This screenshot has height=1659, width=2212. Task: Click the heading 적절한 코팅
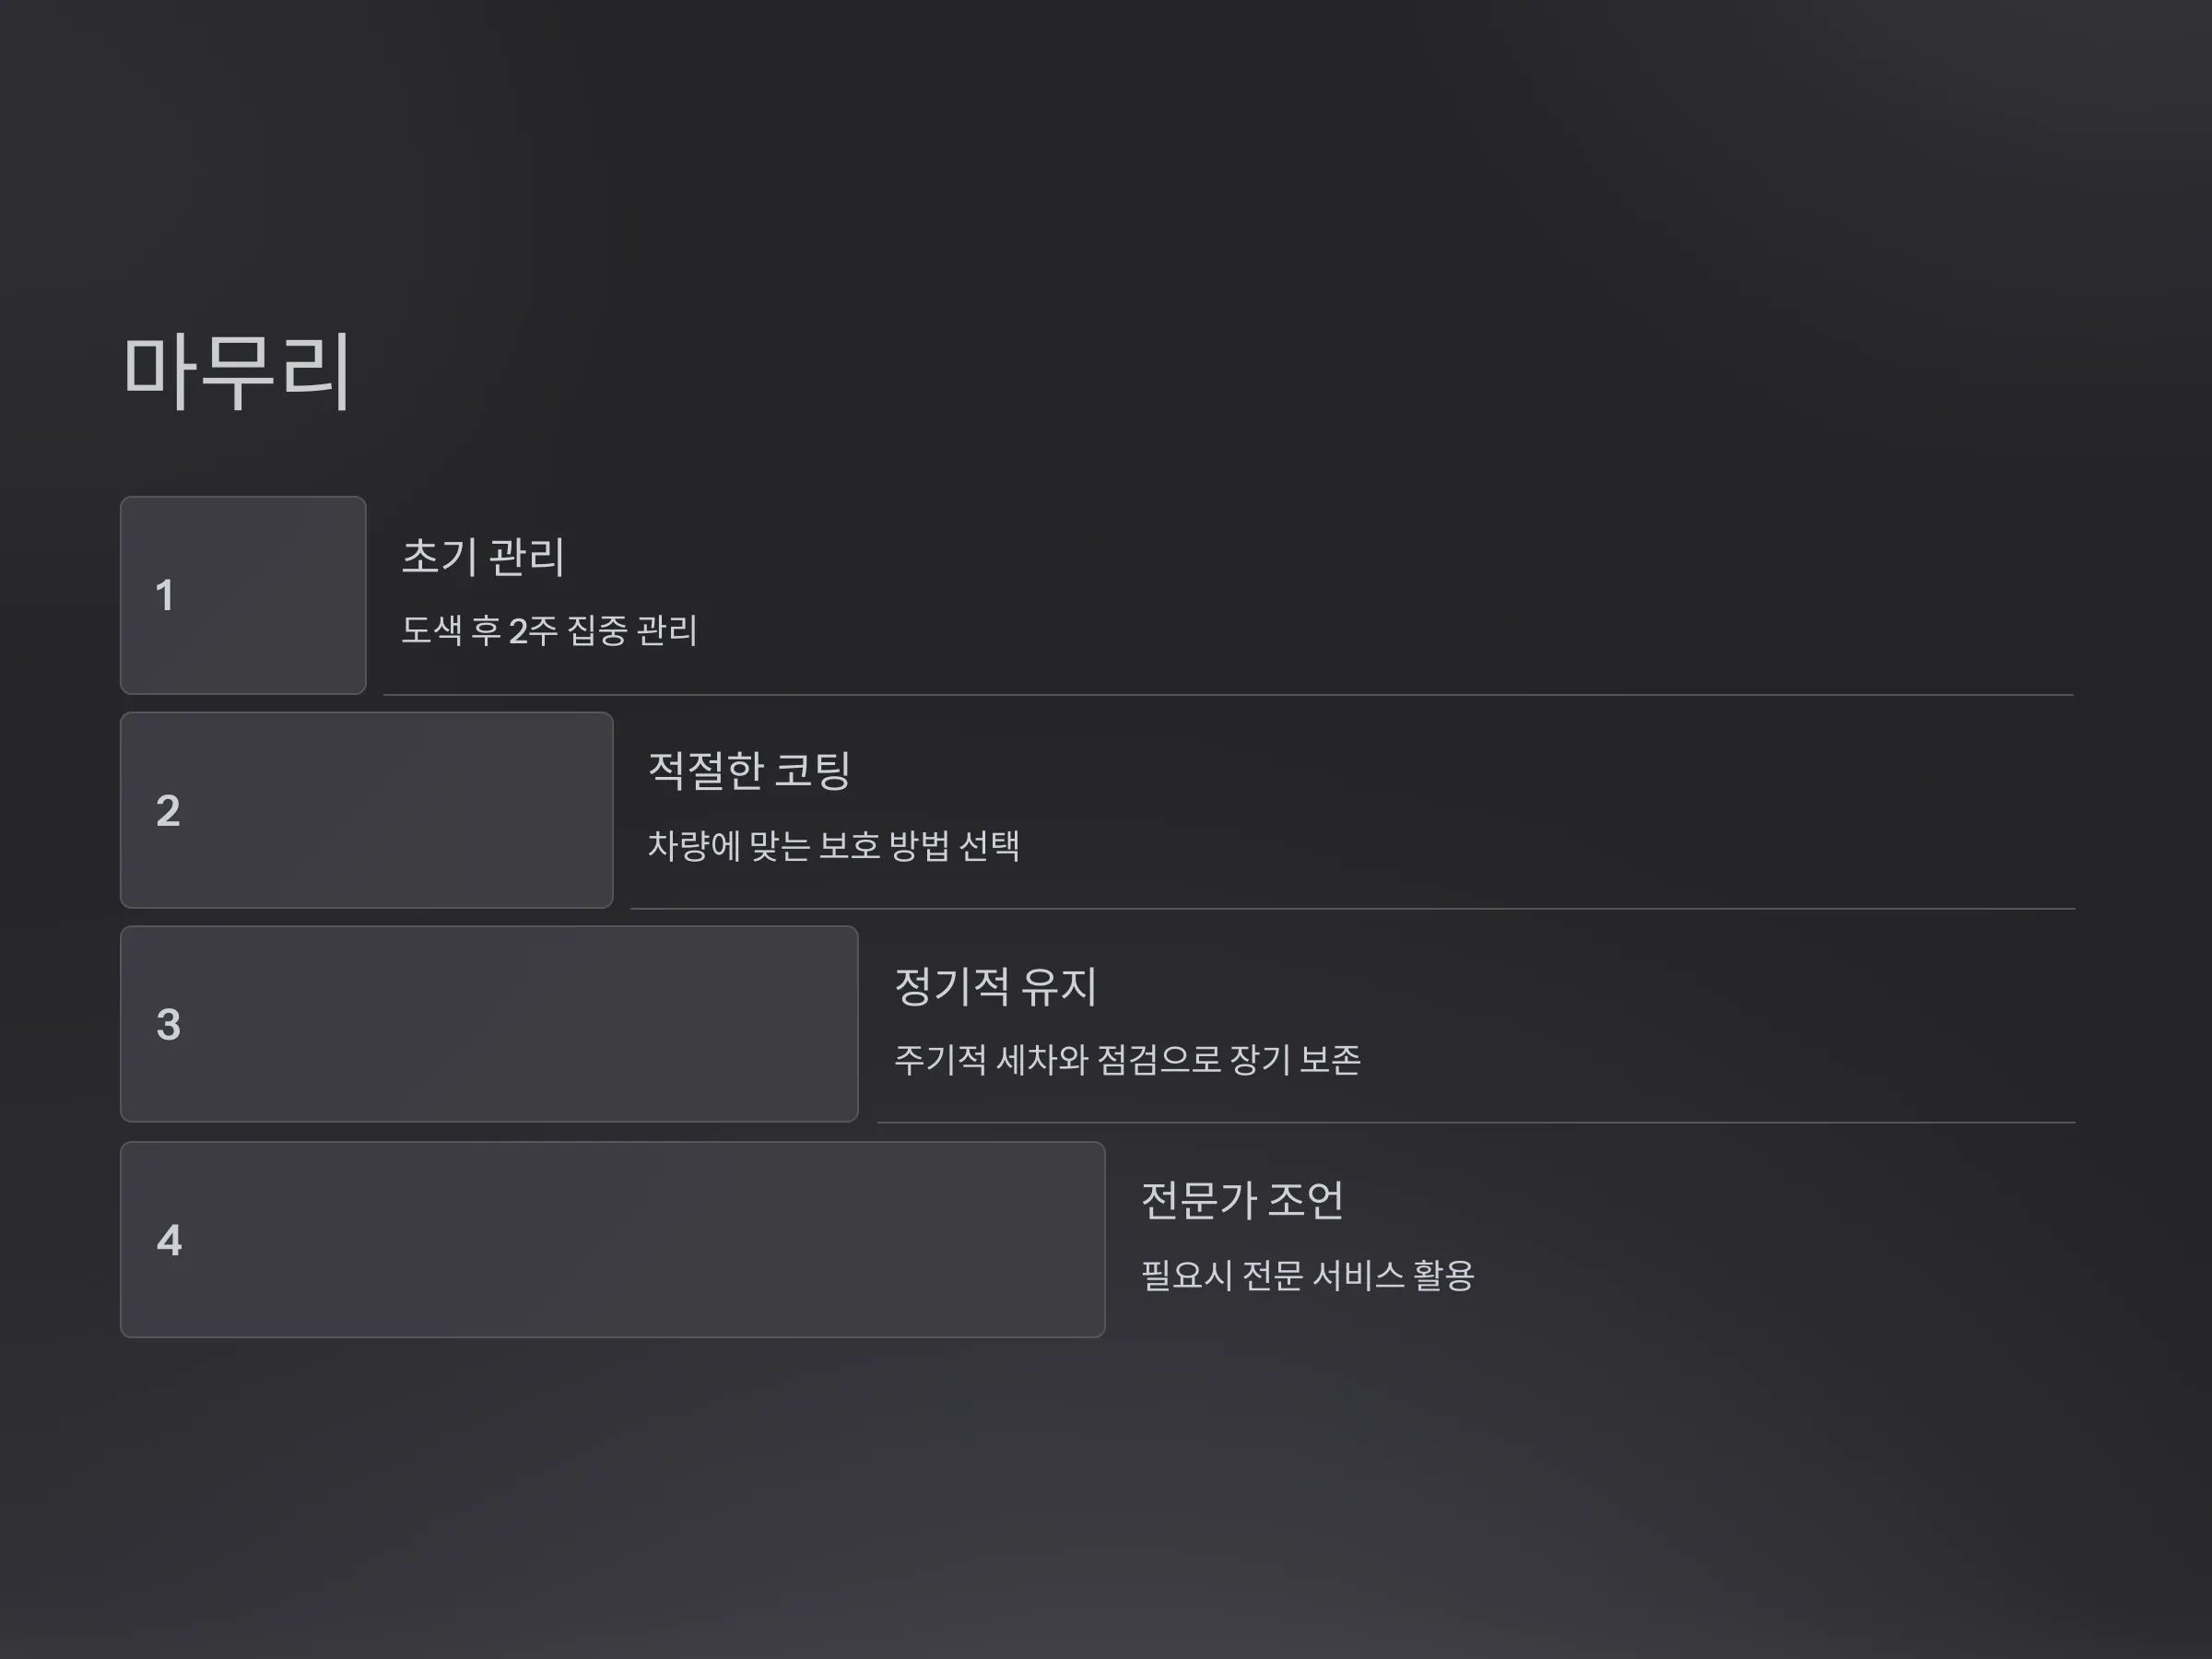coord(749,771)
